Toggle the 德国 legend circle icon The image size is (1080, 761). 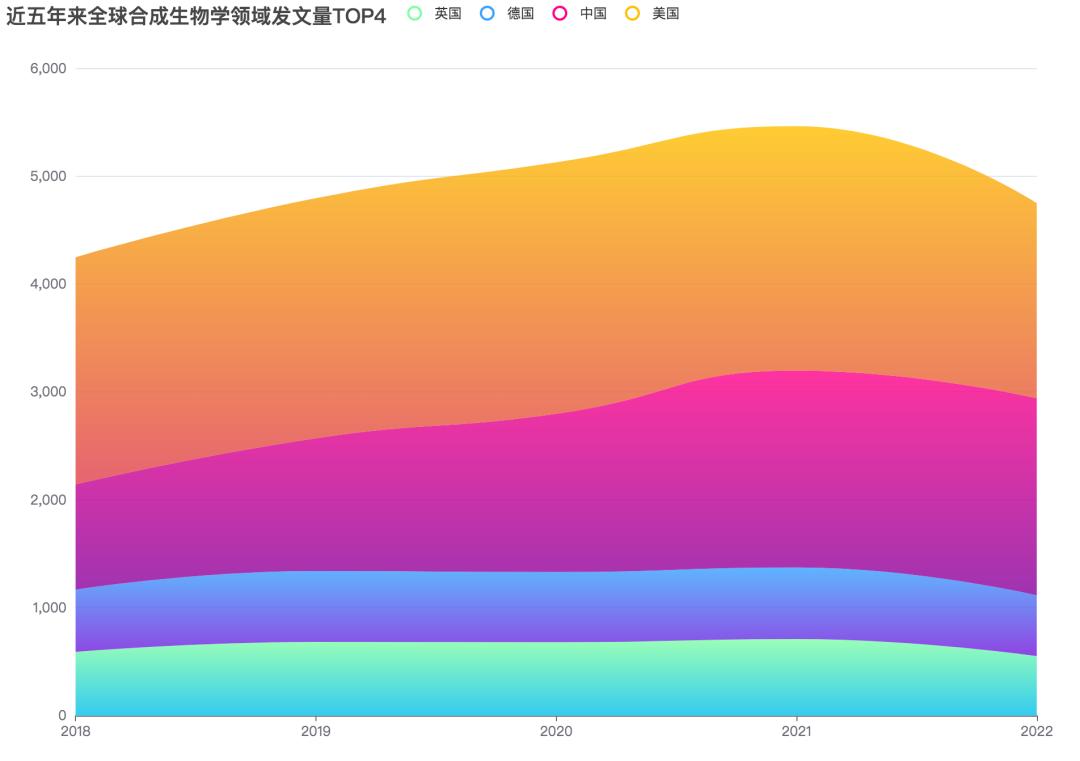(487, 13)
